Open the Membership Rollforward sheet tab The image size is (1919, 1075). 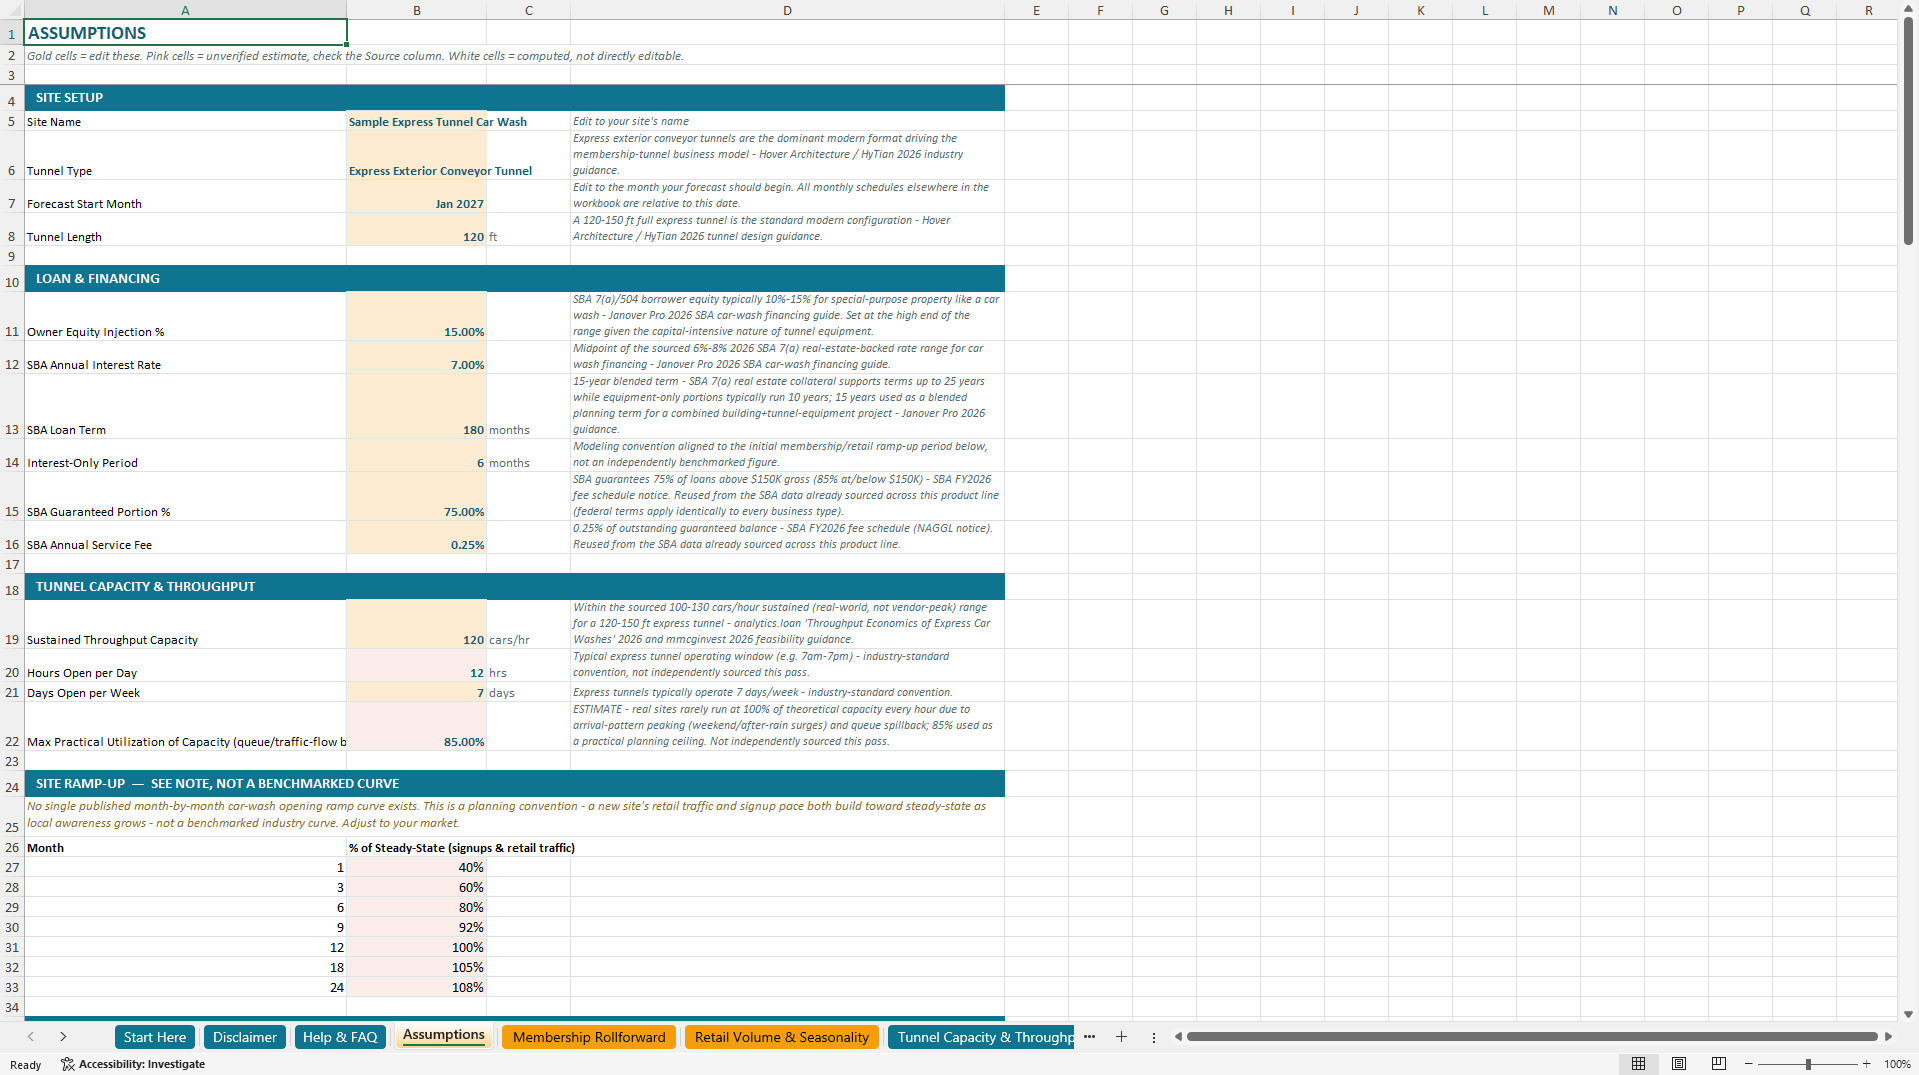click(x=589, y=1037)
